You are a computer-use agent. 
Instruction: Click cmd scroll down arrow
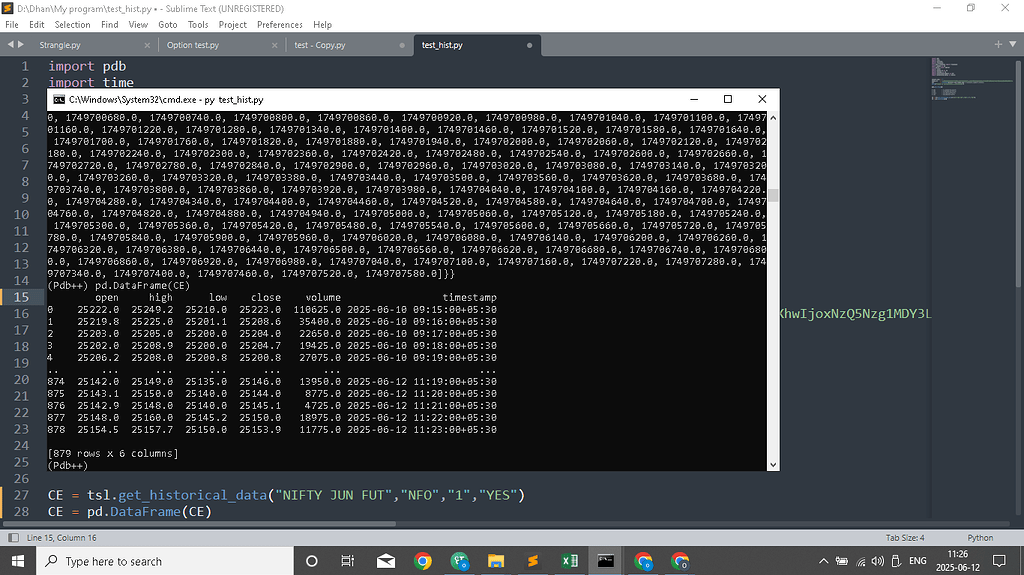[x=773, y=465]
